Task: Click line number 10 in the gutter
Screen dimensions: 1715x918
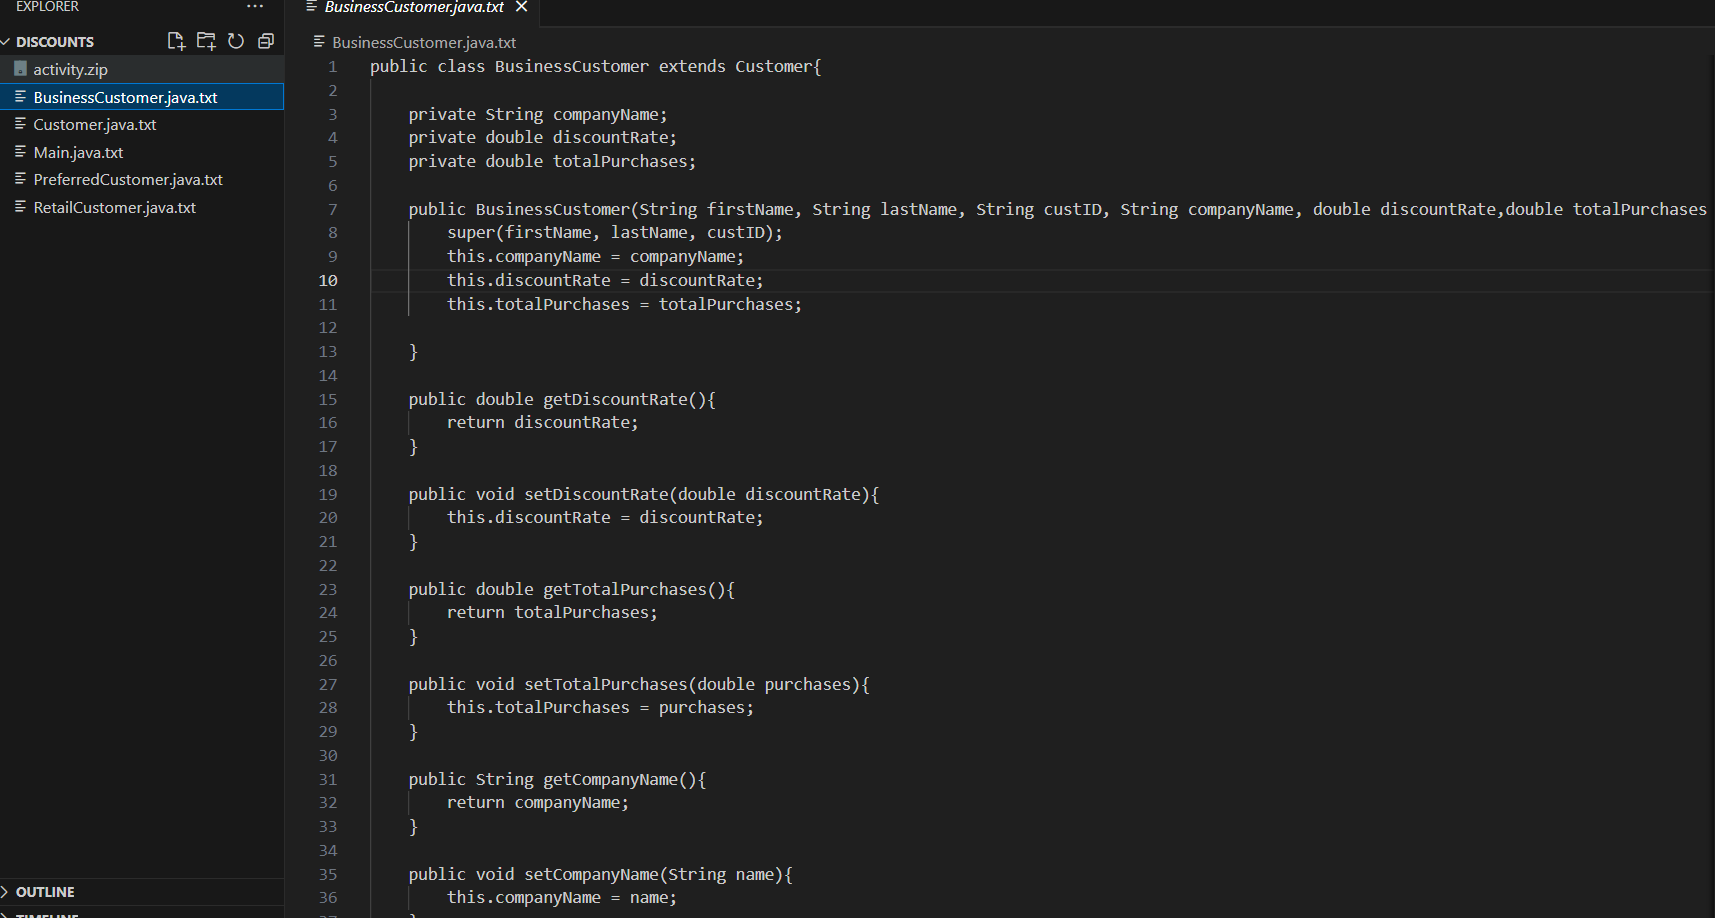Action: tap(328, 281)
